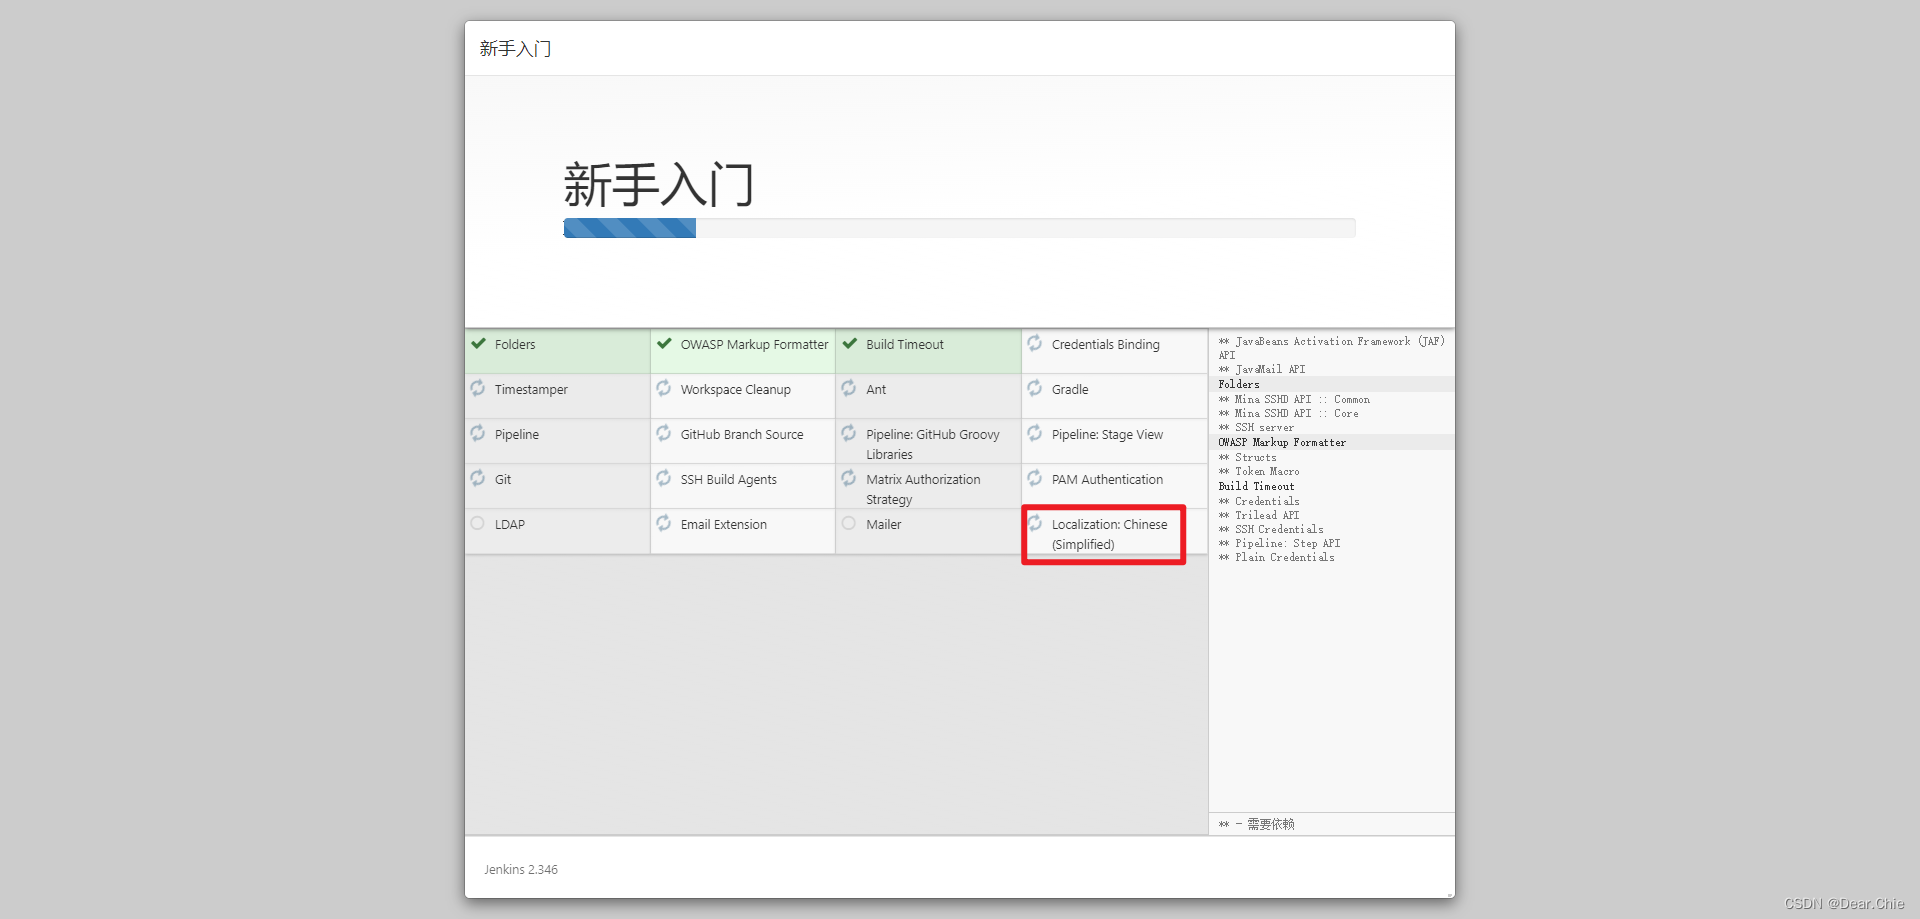The width and height of the screenshot is (1920, 919).
Task: Click the spinner icon beside Credentials Binding
Action: [1035, 343]
